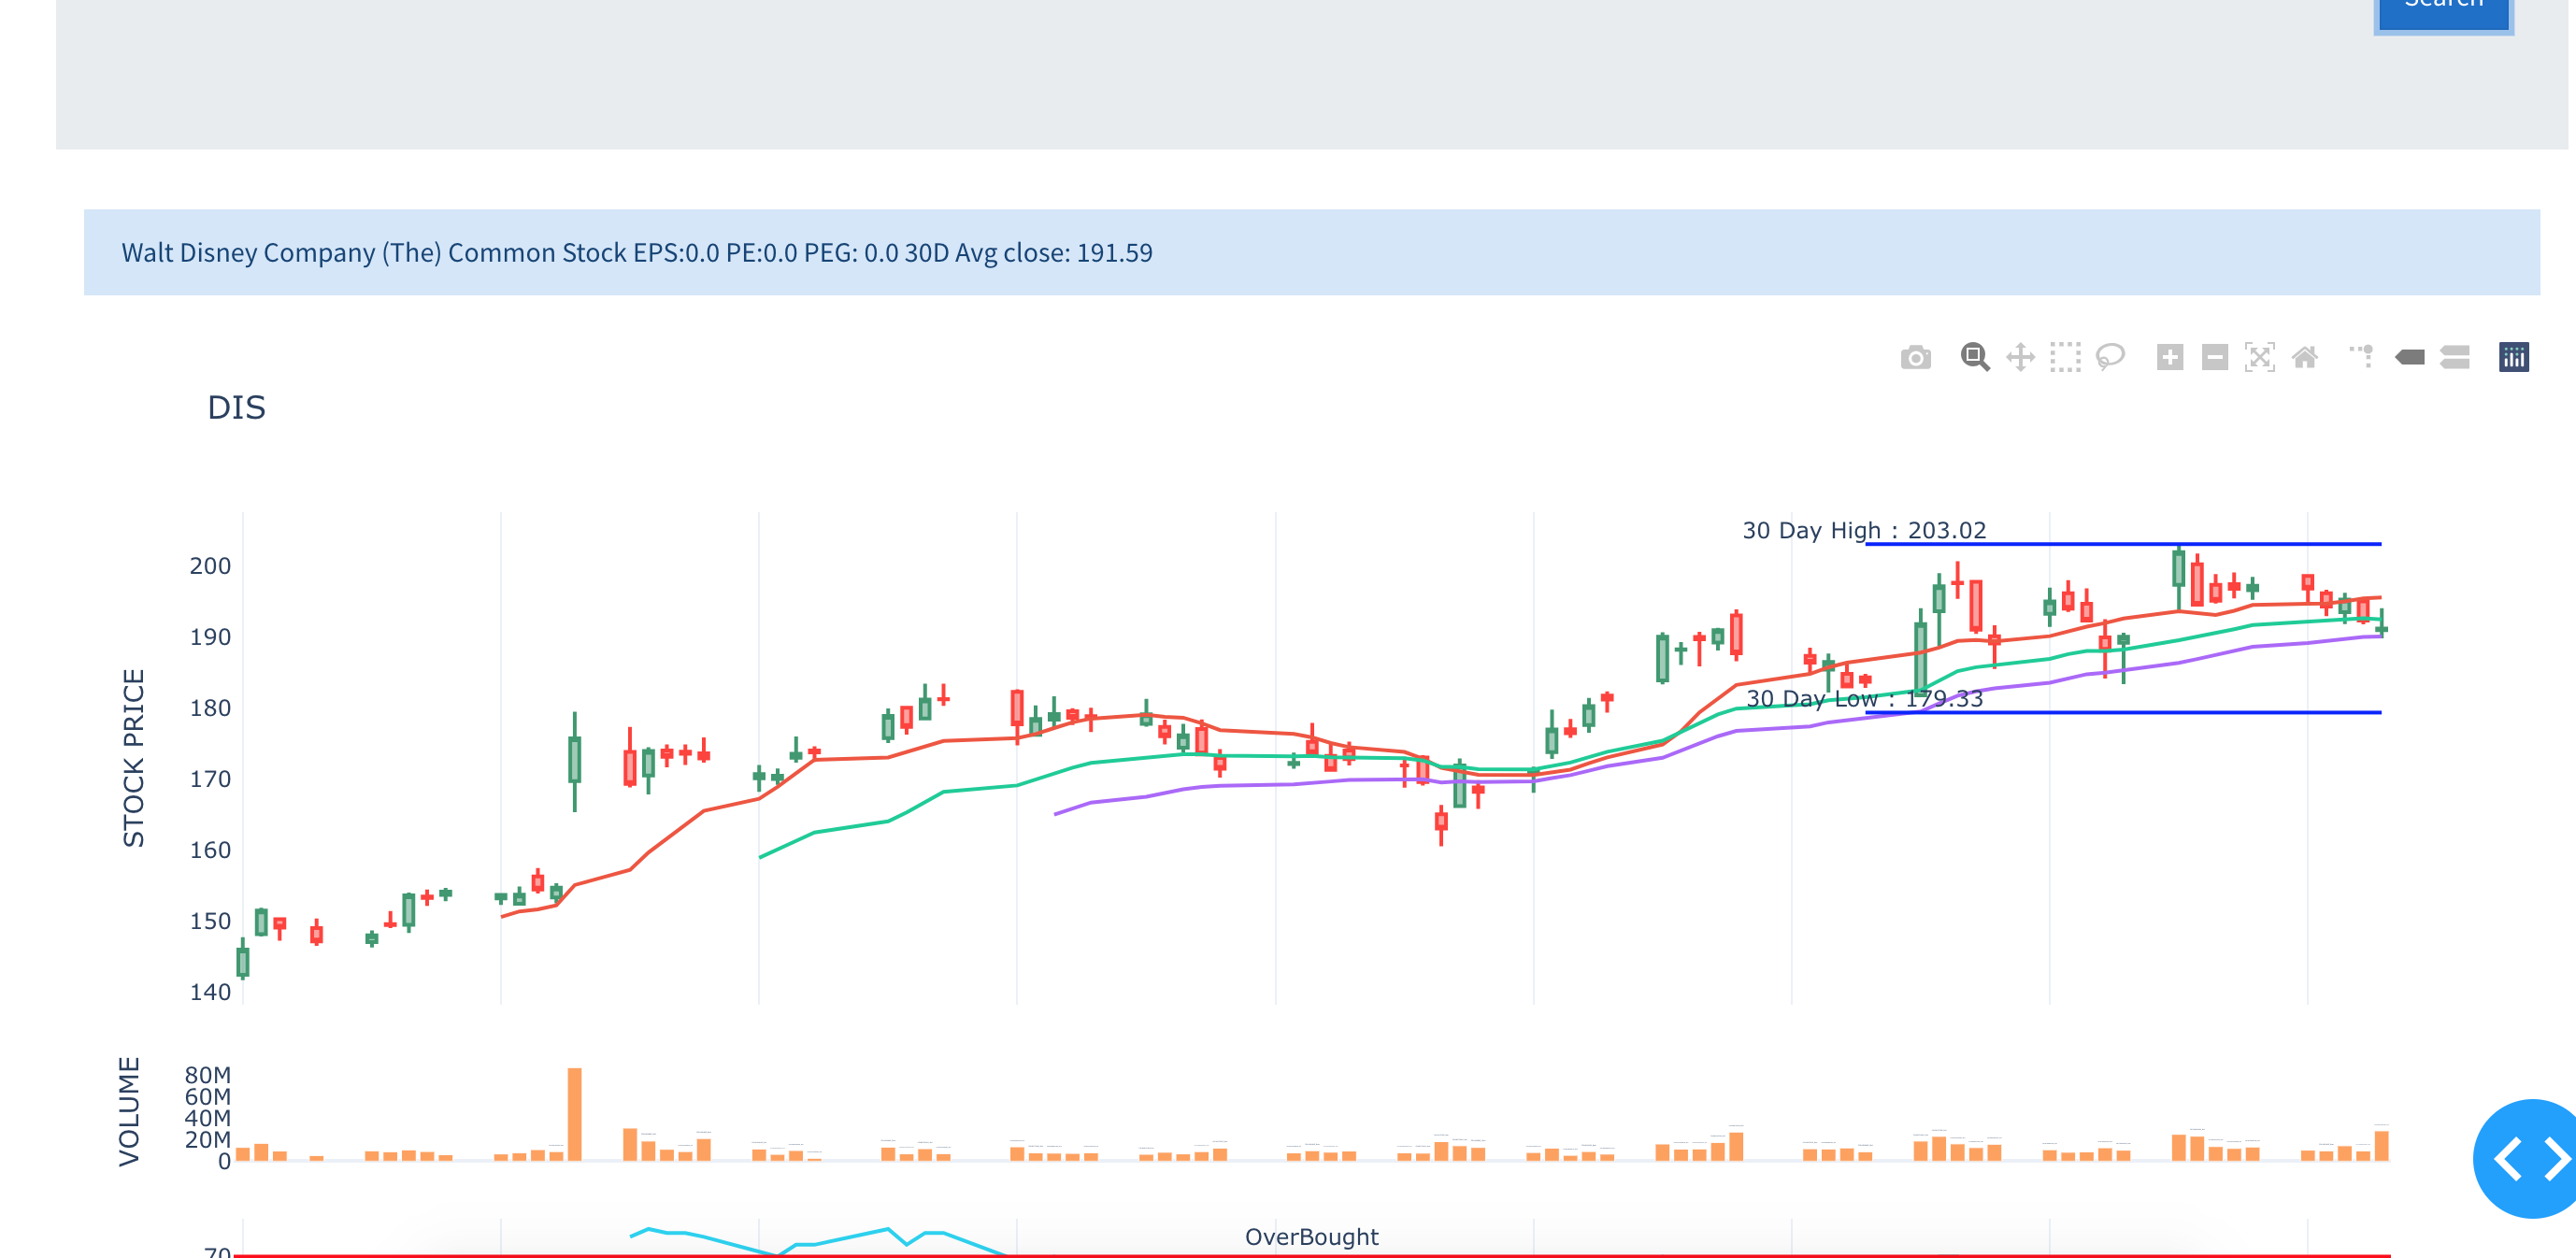Click the tallest orange volume bar
2576x1258 pixels.
coord(574,1112)
